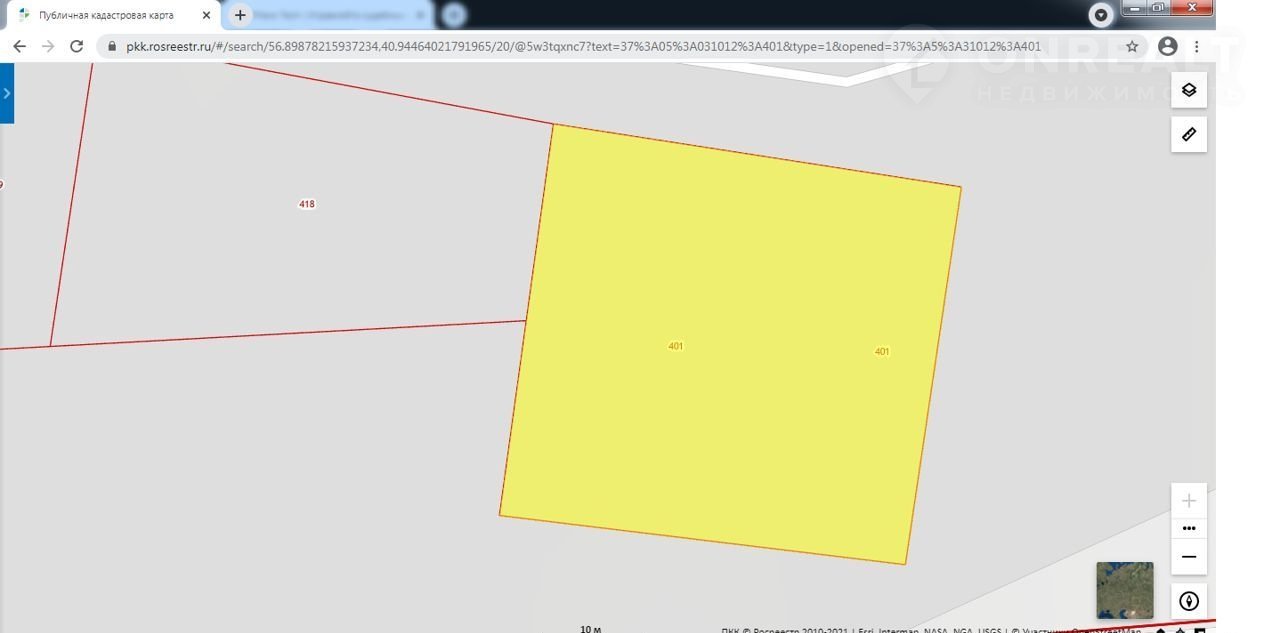Click the address bar URL
The width and height of the screenshot is (1280, 633).
click(580, 46)
